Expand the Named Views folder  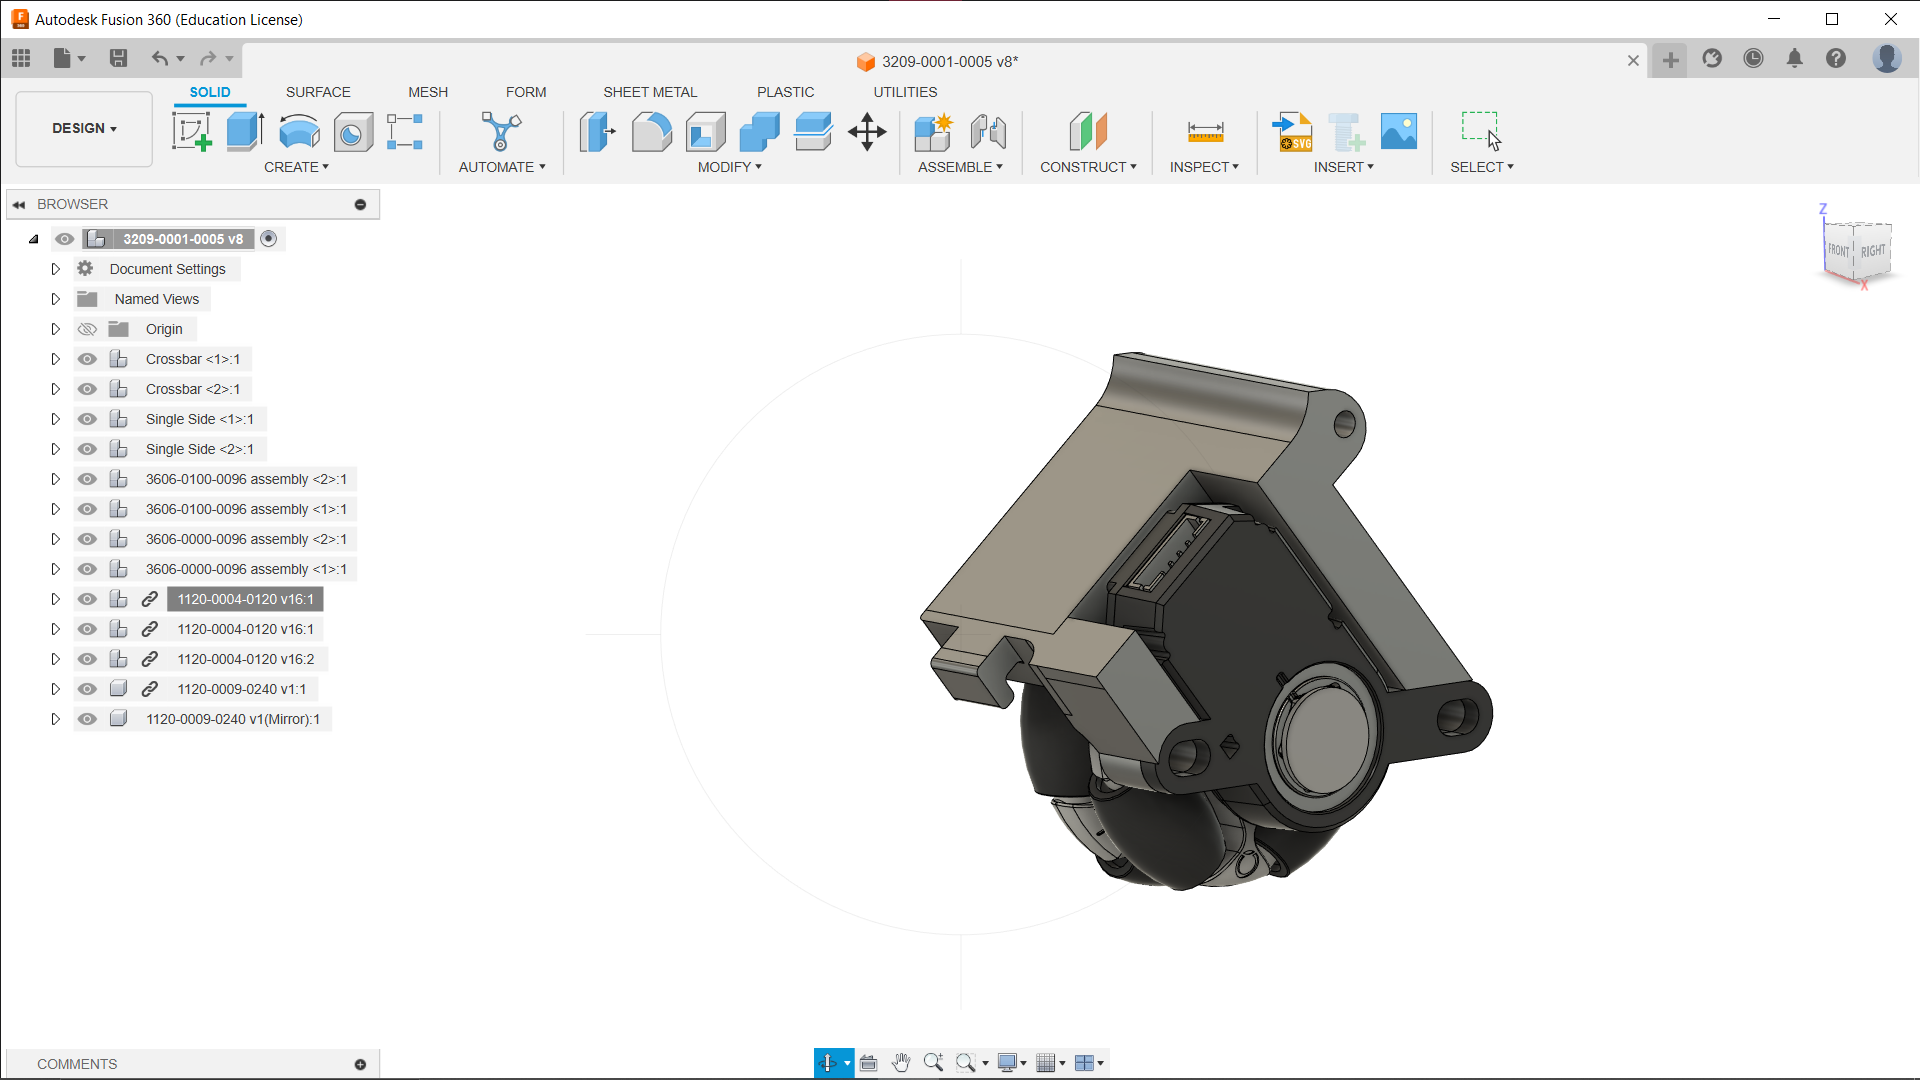coord(56,299)
